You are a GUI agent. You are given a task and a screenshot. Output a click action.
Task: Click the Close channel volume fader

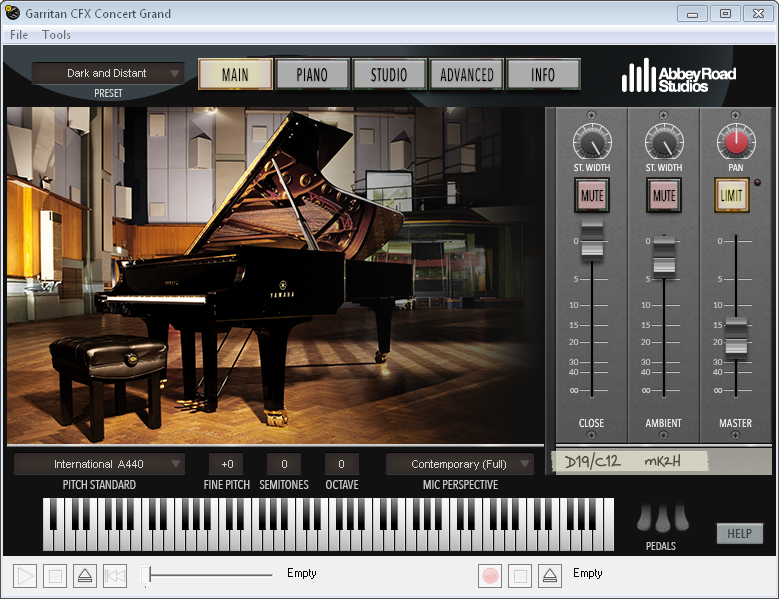592,241
